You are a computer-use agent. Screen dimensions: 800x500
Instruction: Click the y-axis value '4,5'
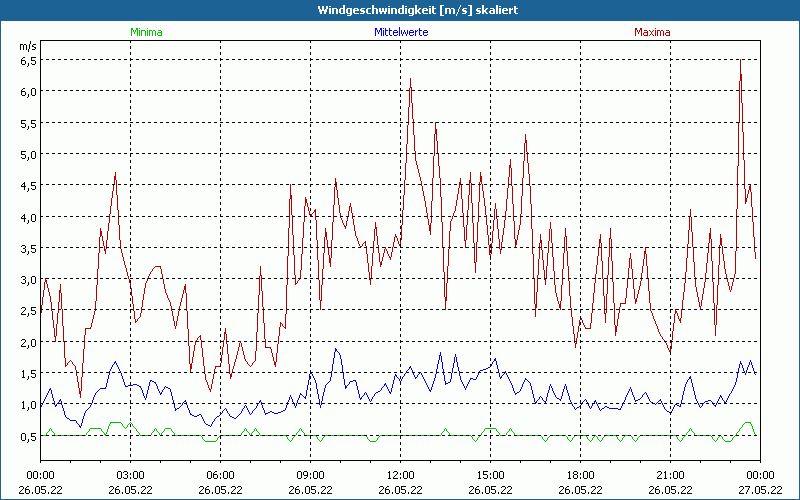click(29, 186)
